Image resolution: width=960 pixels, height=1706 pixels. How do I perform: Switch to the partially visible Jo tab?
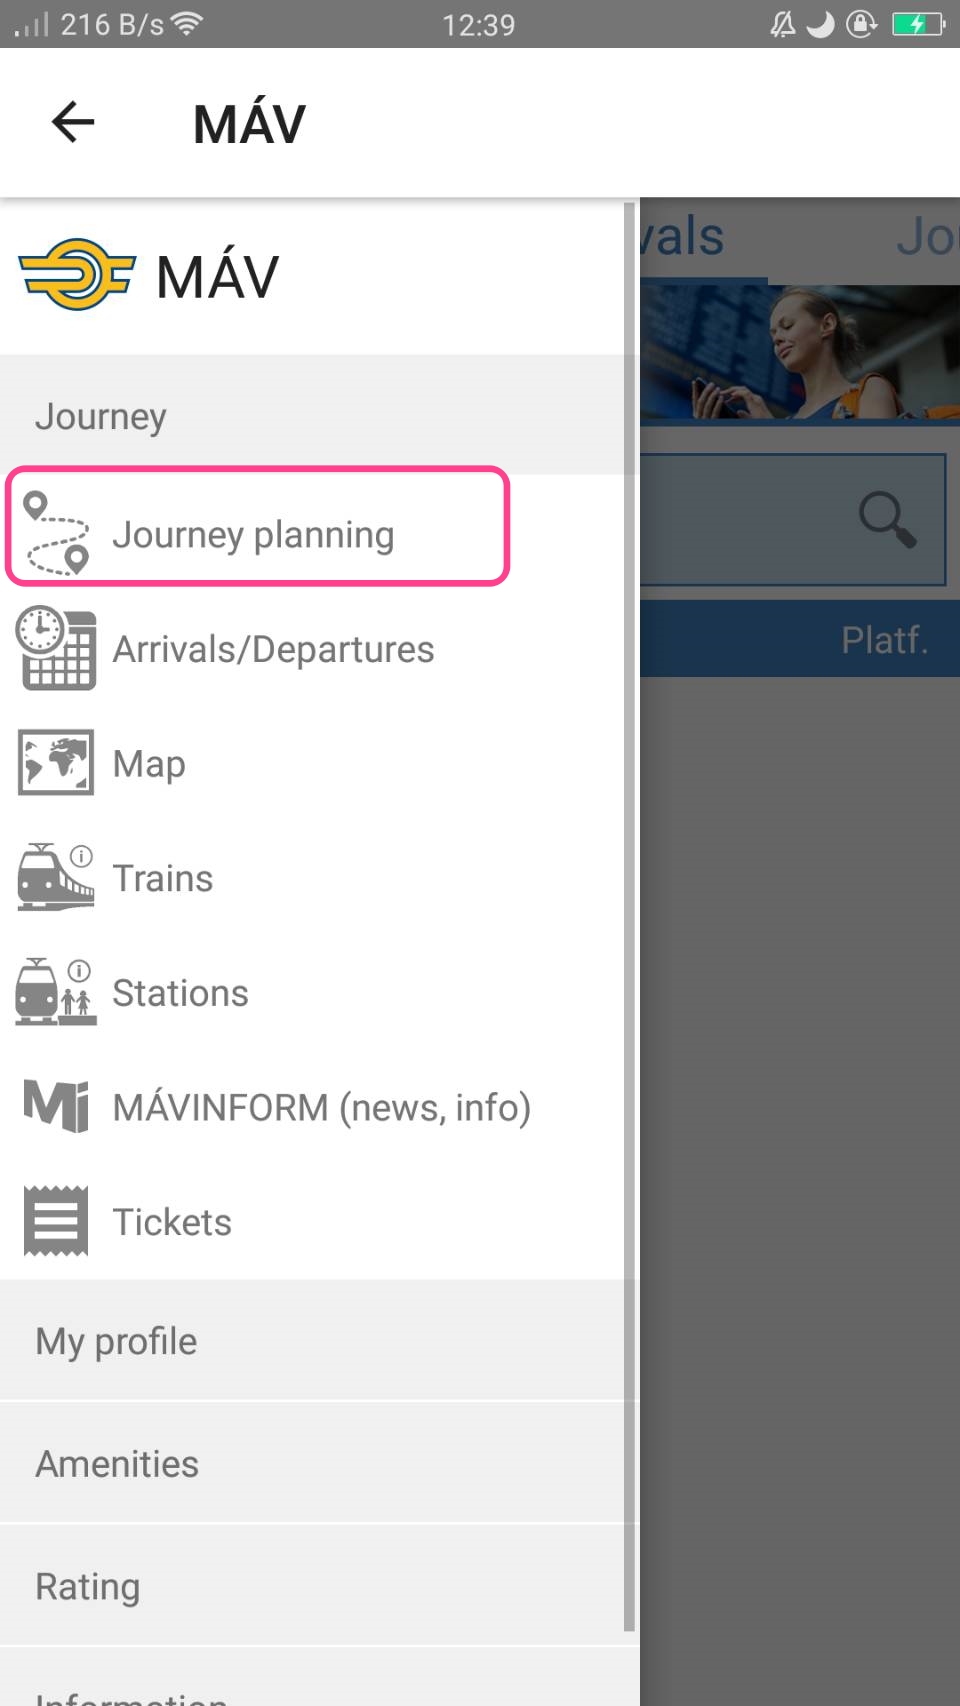(926, 237)
